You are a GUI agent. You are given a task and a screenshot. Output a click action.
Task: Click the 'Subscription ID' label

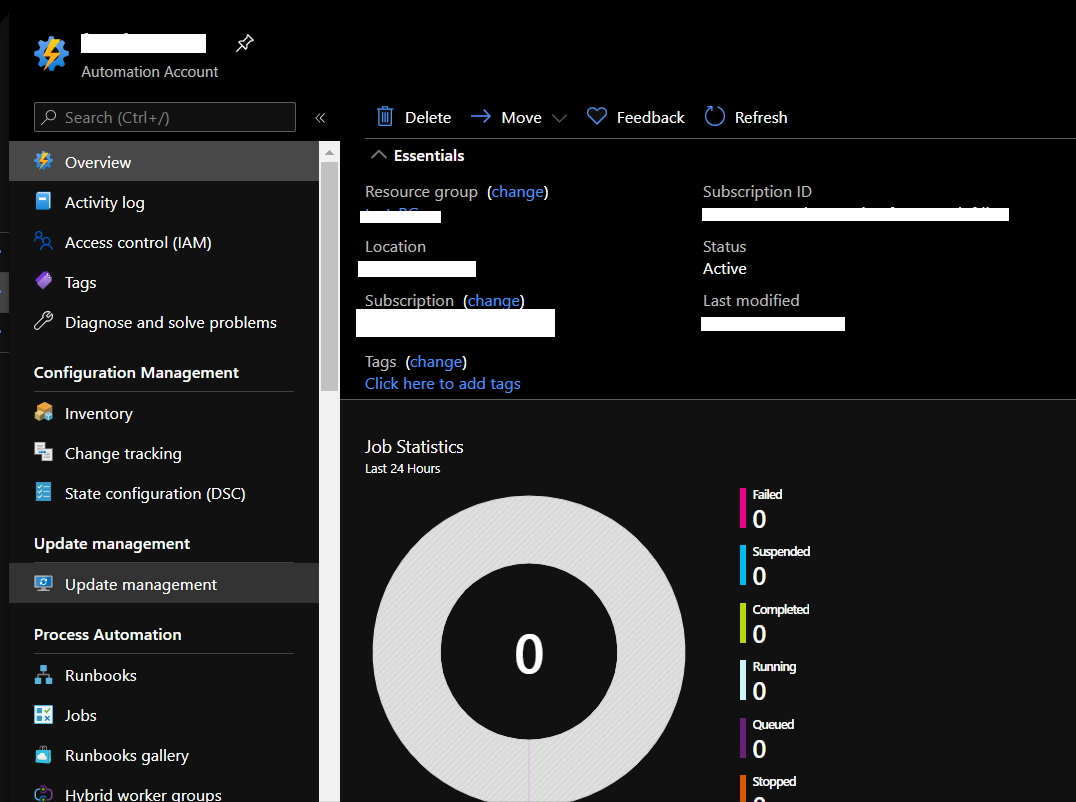(x=757, y=191)
